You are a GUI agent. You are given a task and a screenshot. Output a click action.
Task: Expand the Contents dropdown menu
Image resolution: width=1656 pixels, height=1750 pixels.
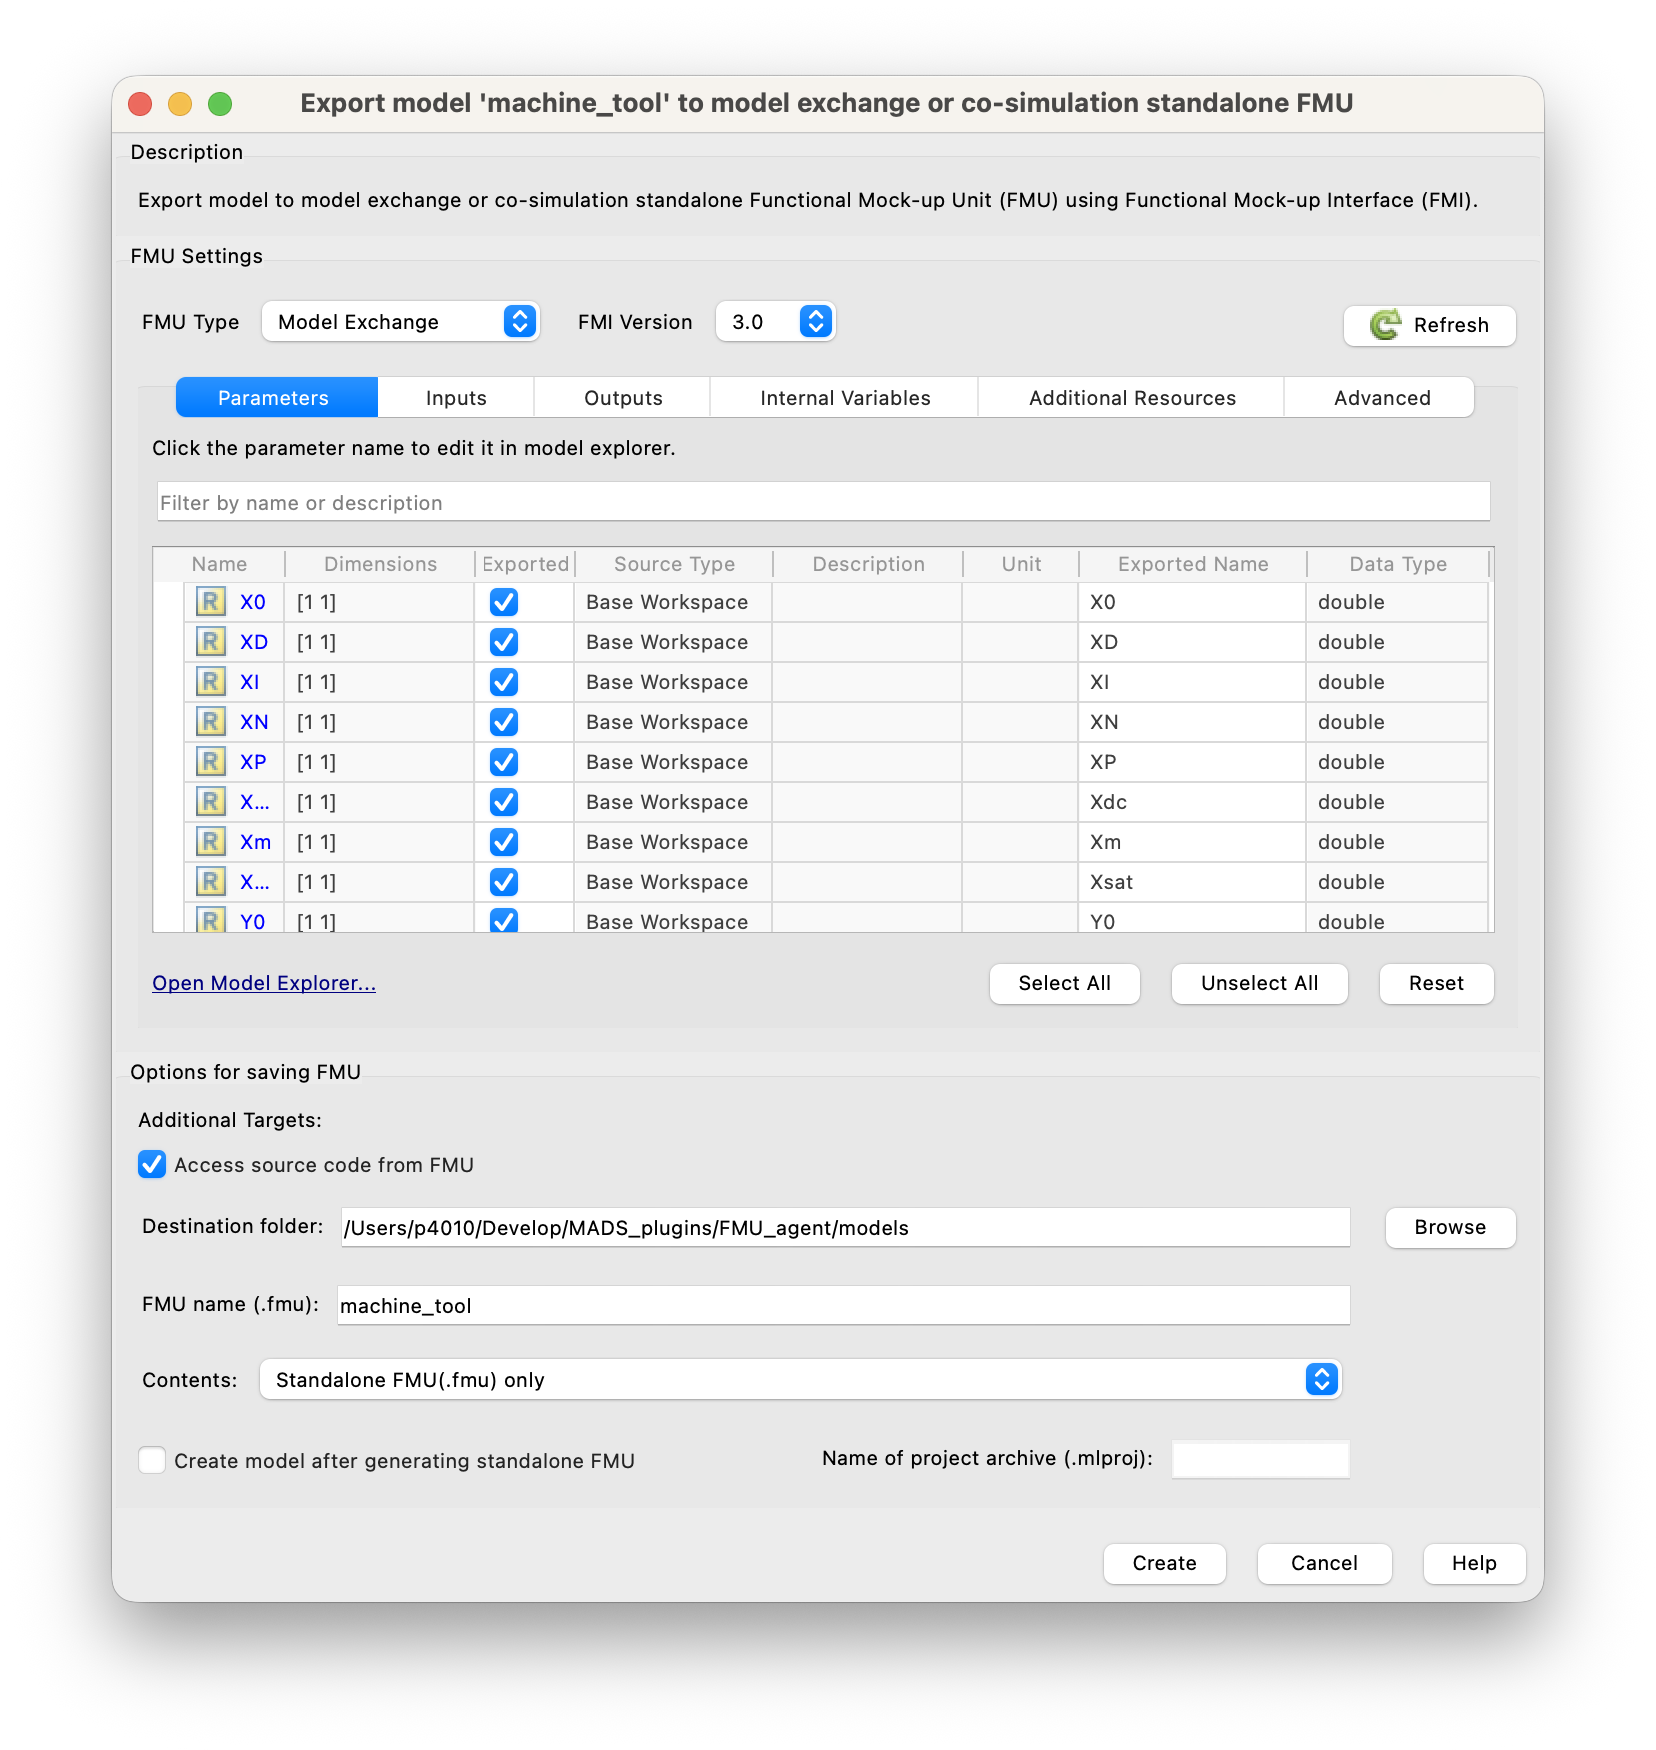click(x=800, y=1380)
